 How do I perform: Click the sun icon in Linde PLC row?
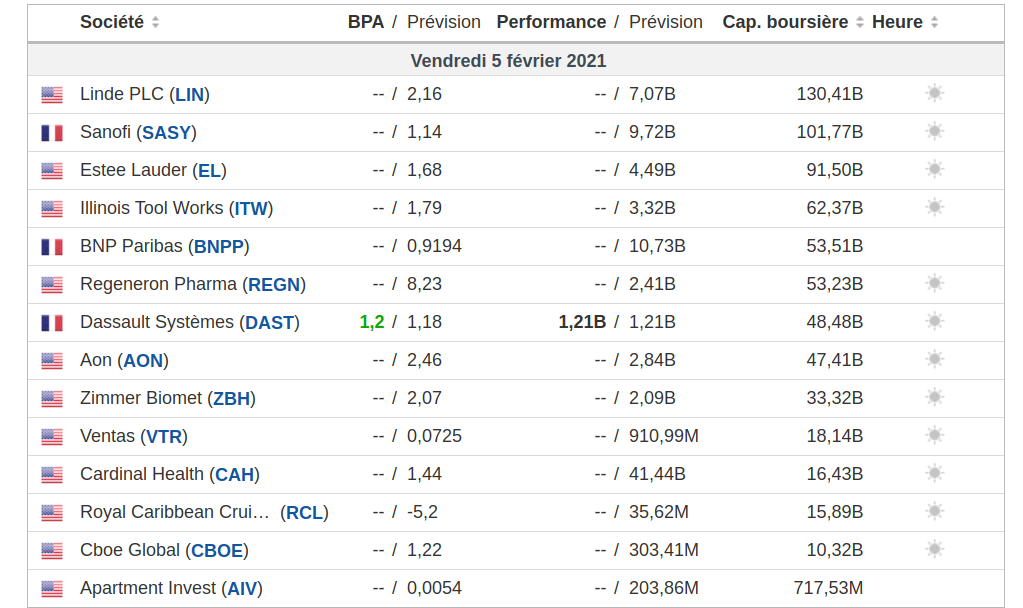tap(934, 94)
